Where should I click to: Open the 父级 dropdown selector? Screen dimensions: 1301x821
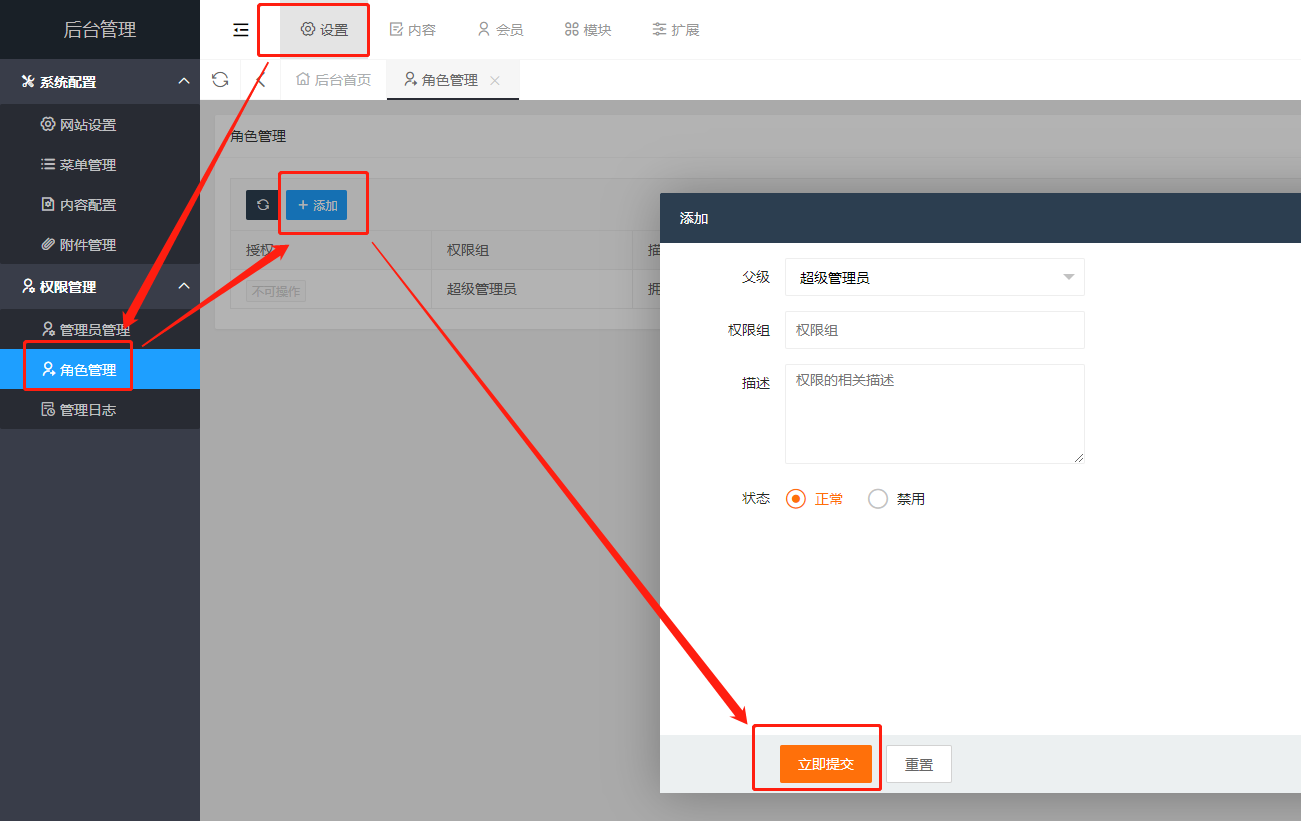934,277
